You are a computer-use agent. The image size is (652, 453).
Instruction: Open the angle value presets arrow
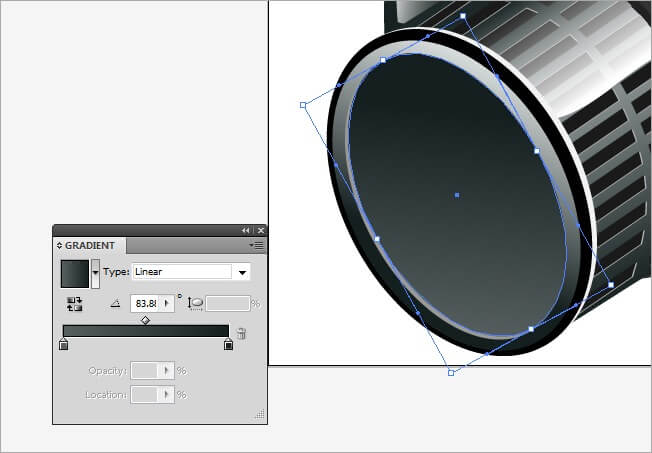pyautogui.click(x=167, y=304)
